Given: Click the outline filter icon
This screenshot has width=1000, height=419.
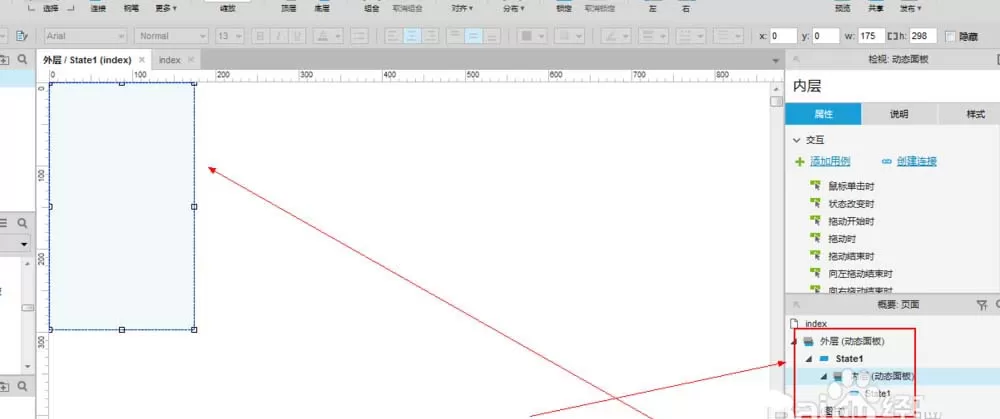Looking at the screenshot, I should click(x=982, y=305).
